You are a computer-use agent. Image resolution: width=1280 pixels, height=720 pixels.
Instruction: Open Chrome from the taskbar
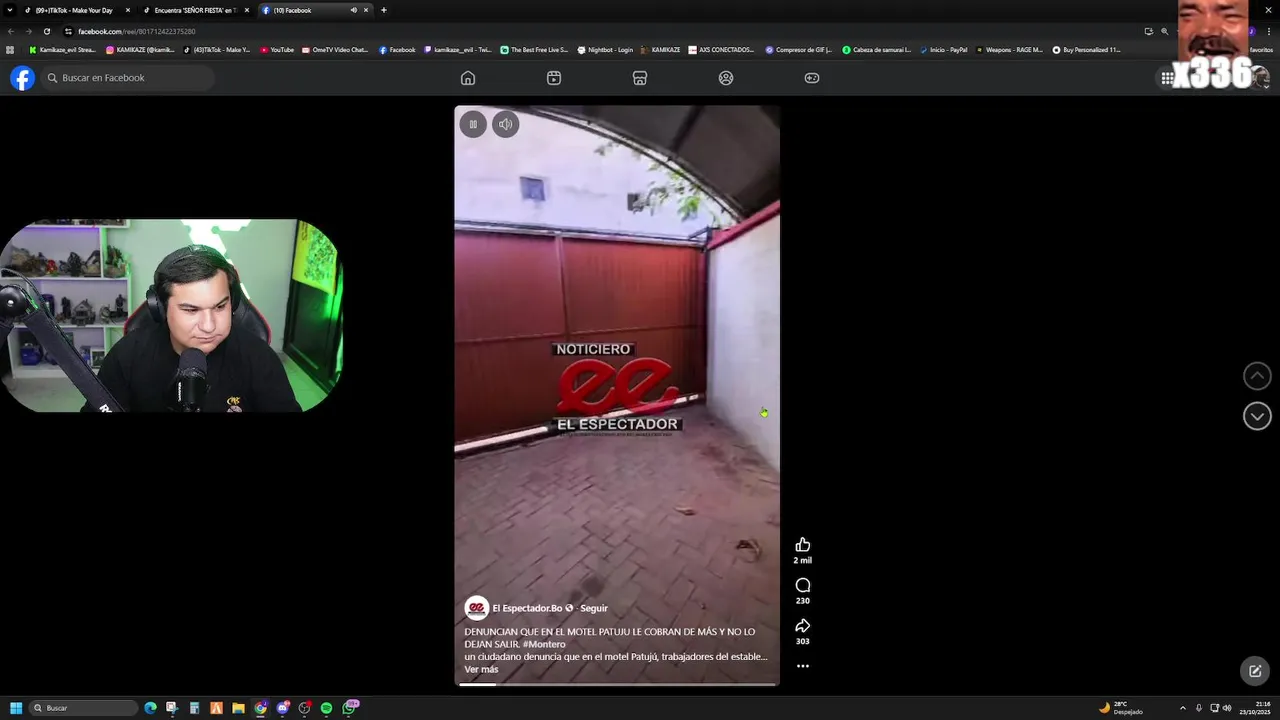[x=260, y=708]
